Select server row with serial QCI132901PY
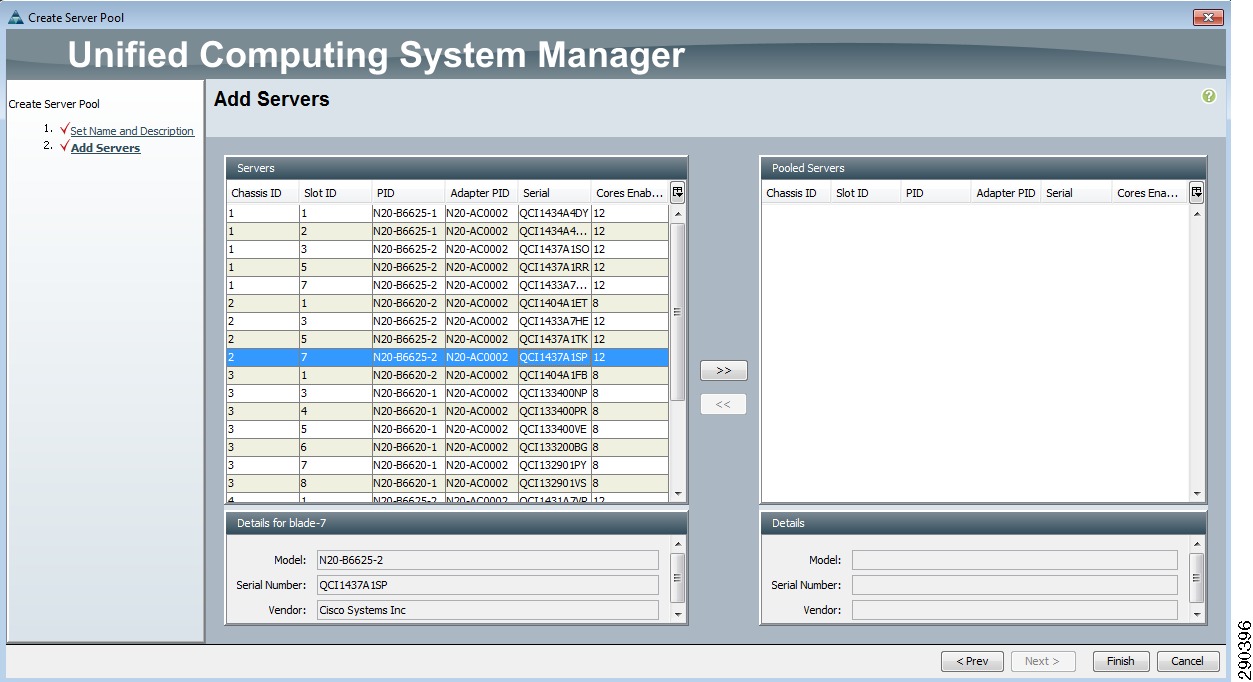This screenshot has width=1253, height=682. pos(447,465)
